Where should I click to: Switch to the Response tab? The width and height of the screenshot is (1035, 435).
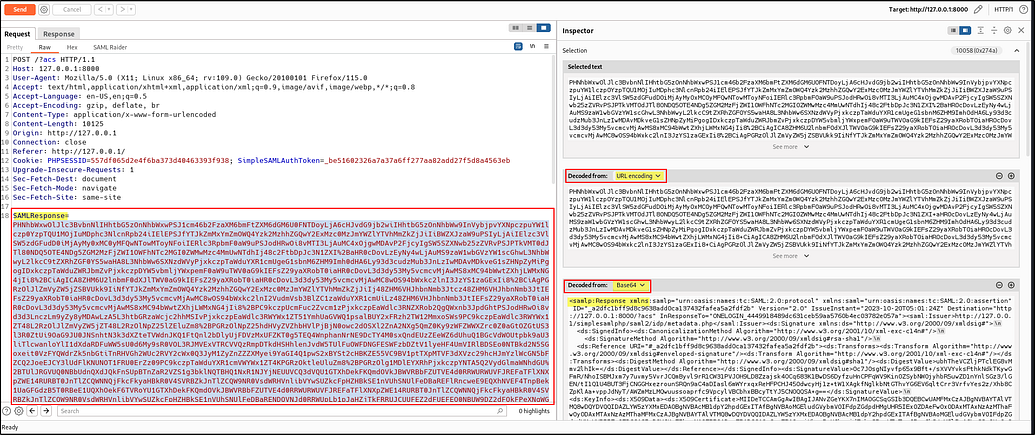[59, 33]
